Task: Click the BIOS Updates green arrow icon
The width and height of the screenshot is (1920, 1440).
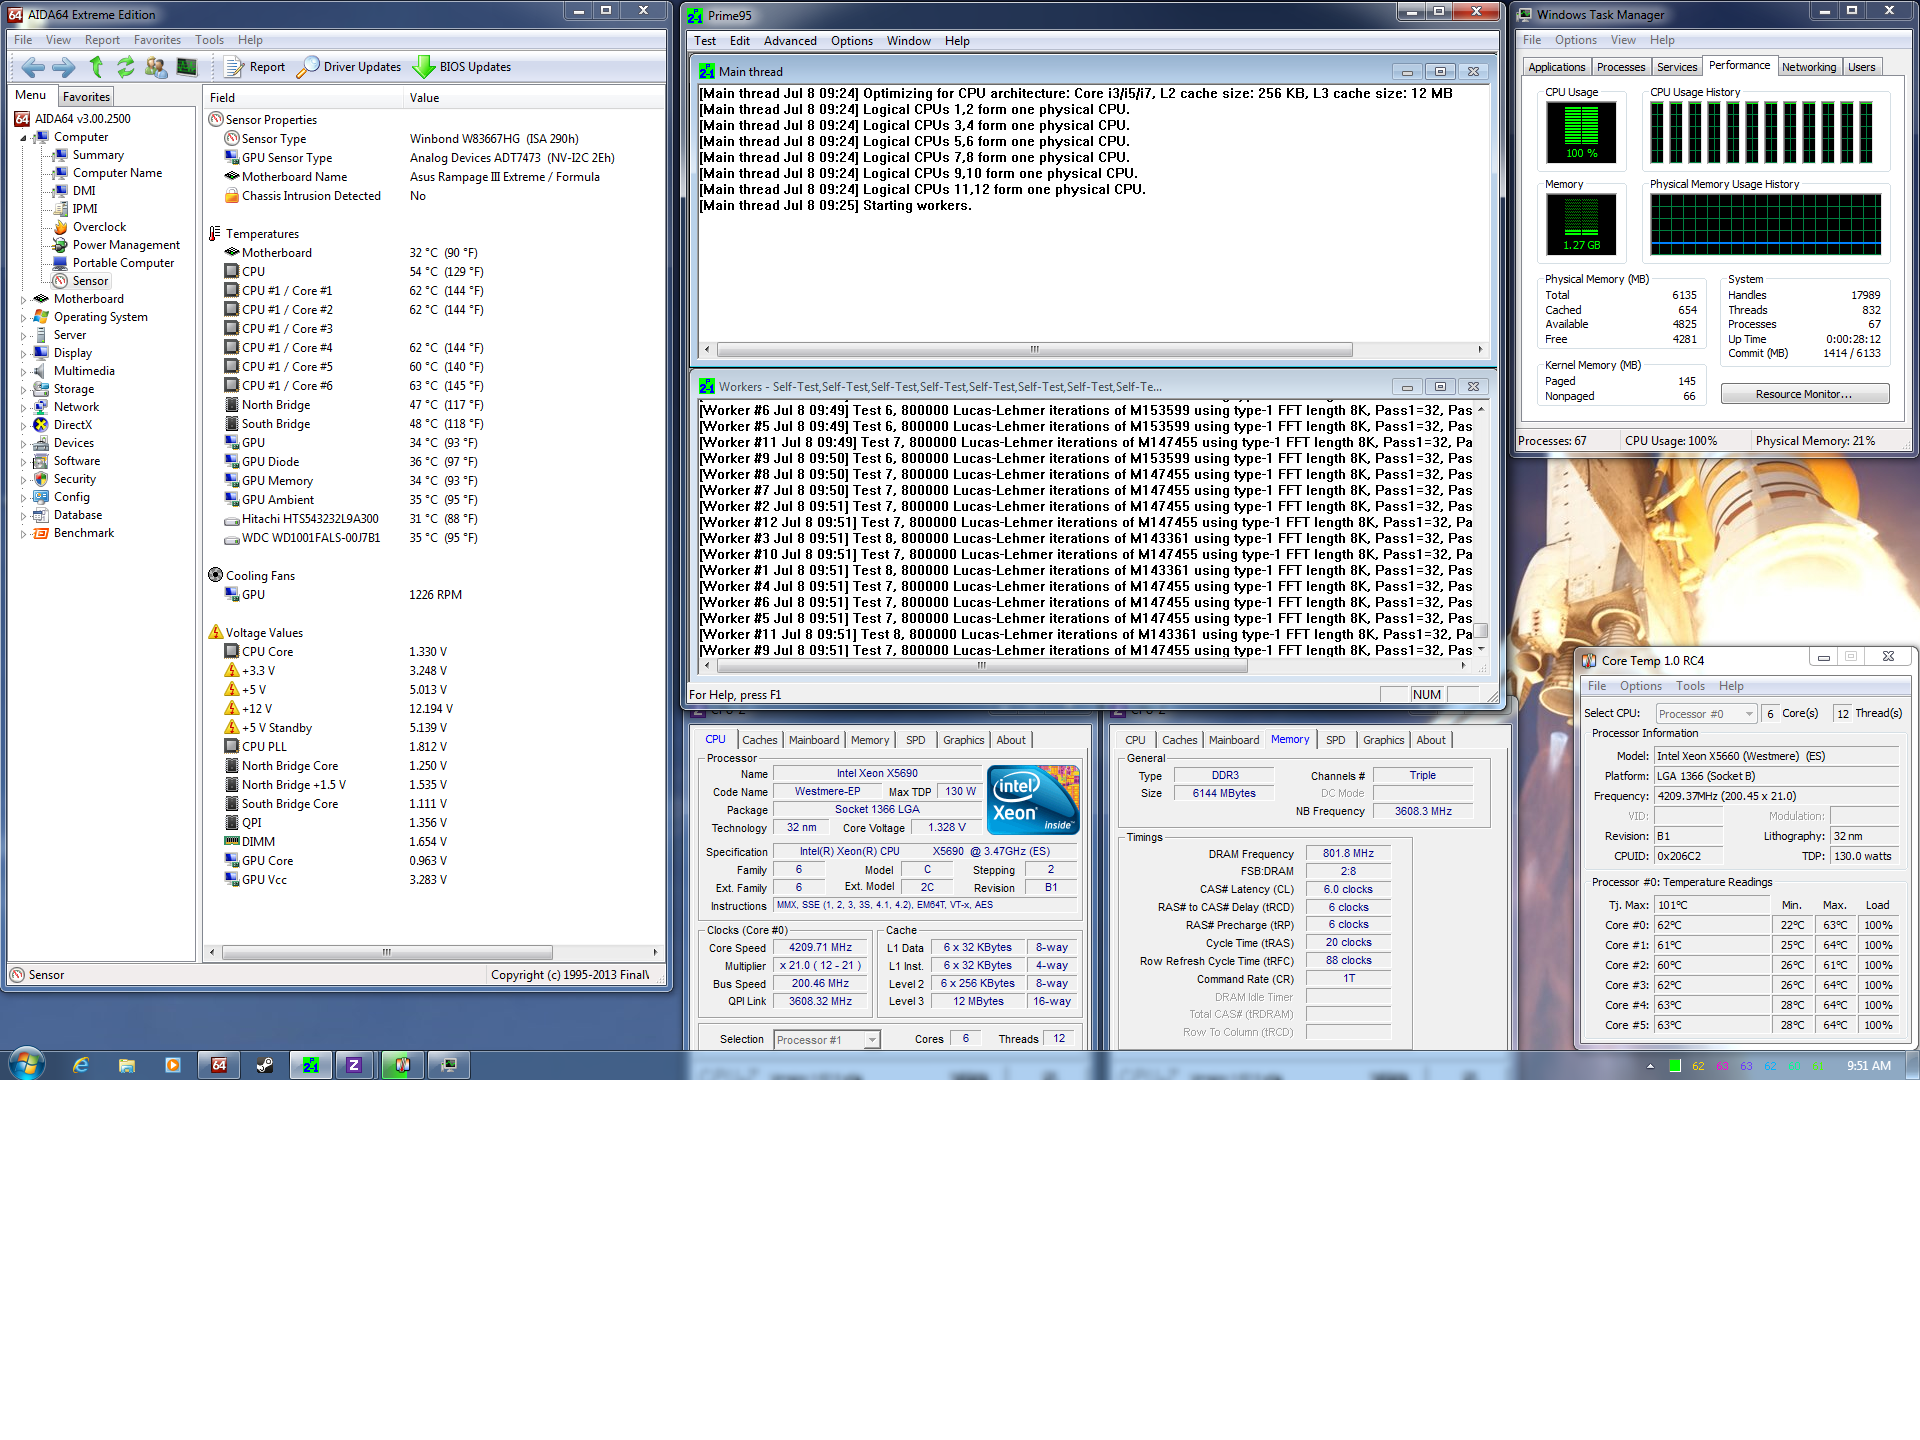Action: (424, 67)
